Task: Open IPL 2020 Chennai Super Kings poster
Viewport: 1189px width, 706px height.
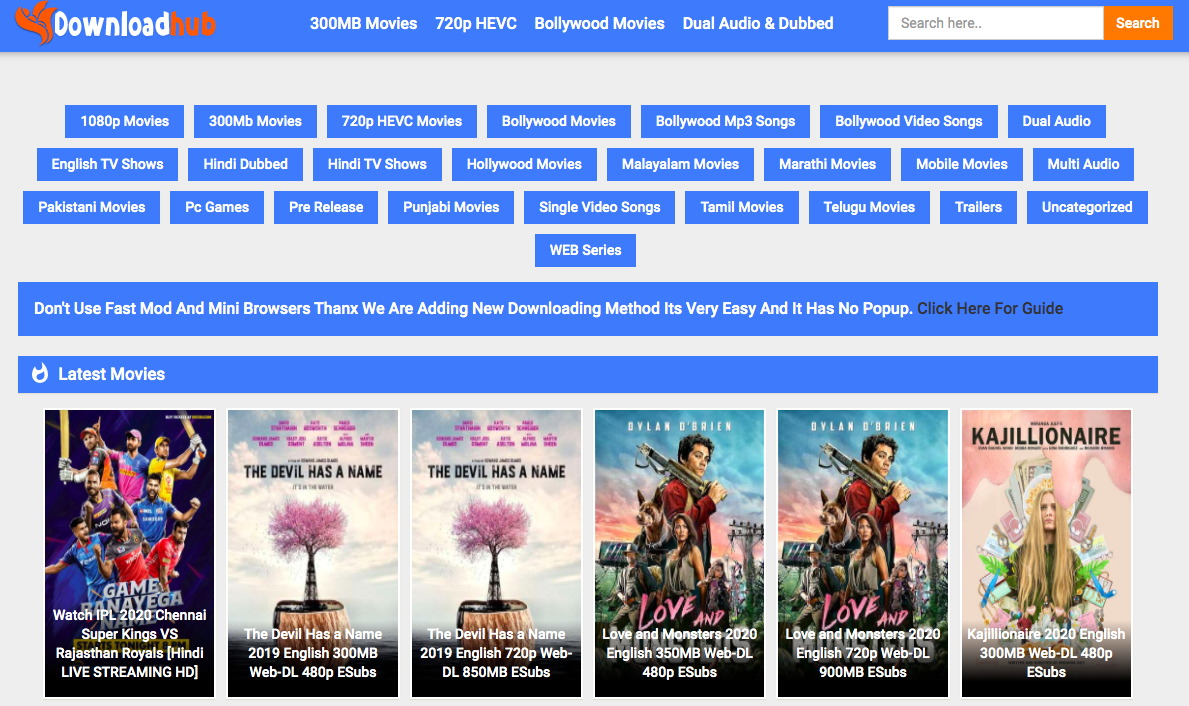Action: (129, 552)
